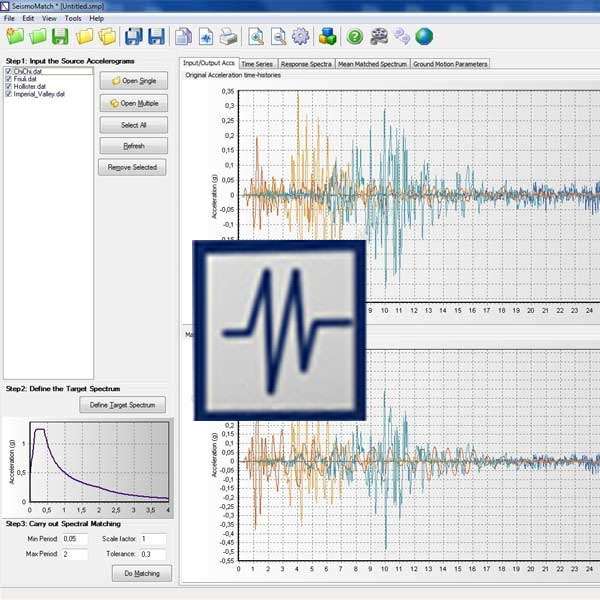Click the Scale factor input field

click(x=153, y=539)
